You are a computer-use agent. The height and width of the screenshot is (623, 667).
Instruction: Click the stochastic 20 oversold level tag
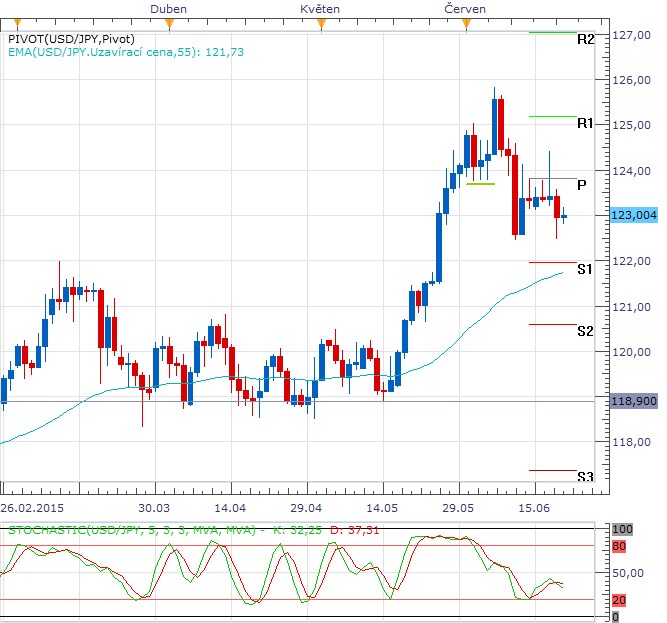[619, 600]
